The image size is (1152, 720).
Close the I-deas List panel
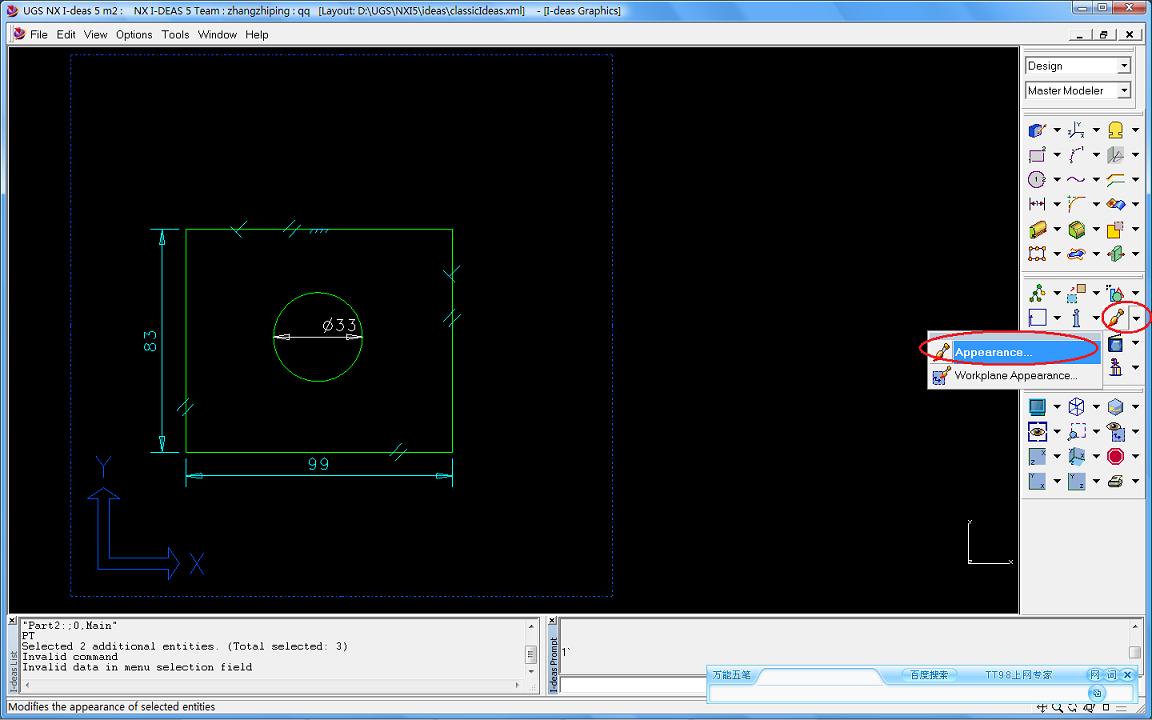(12, 621)
